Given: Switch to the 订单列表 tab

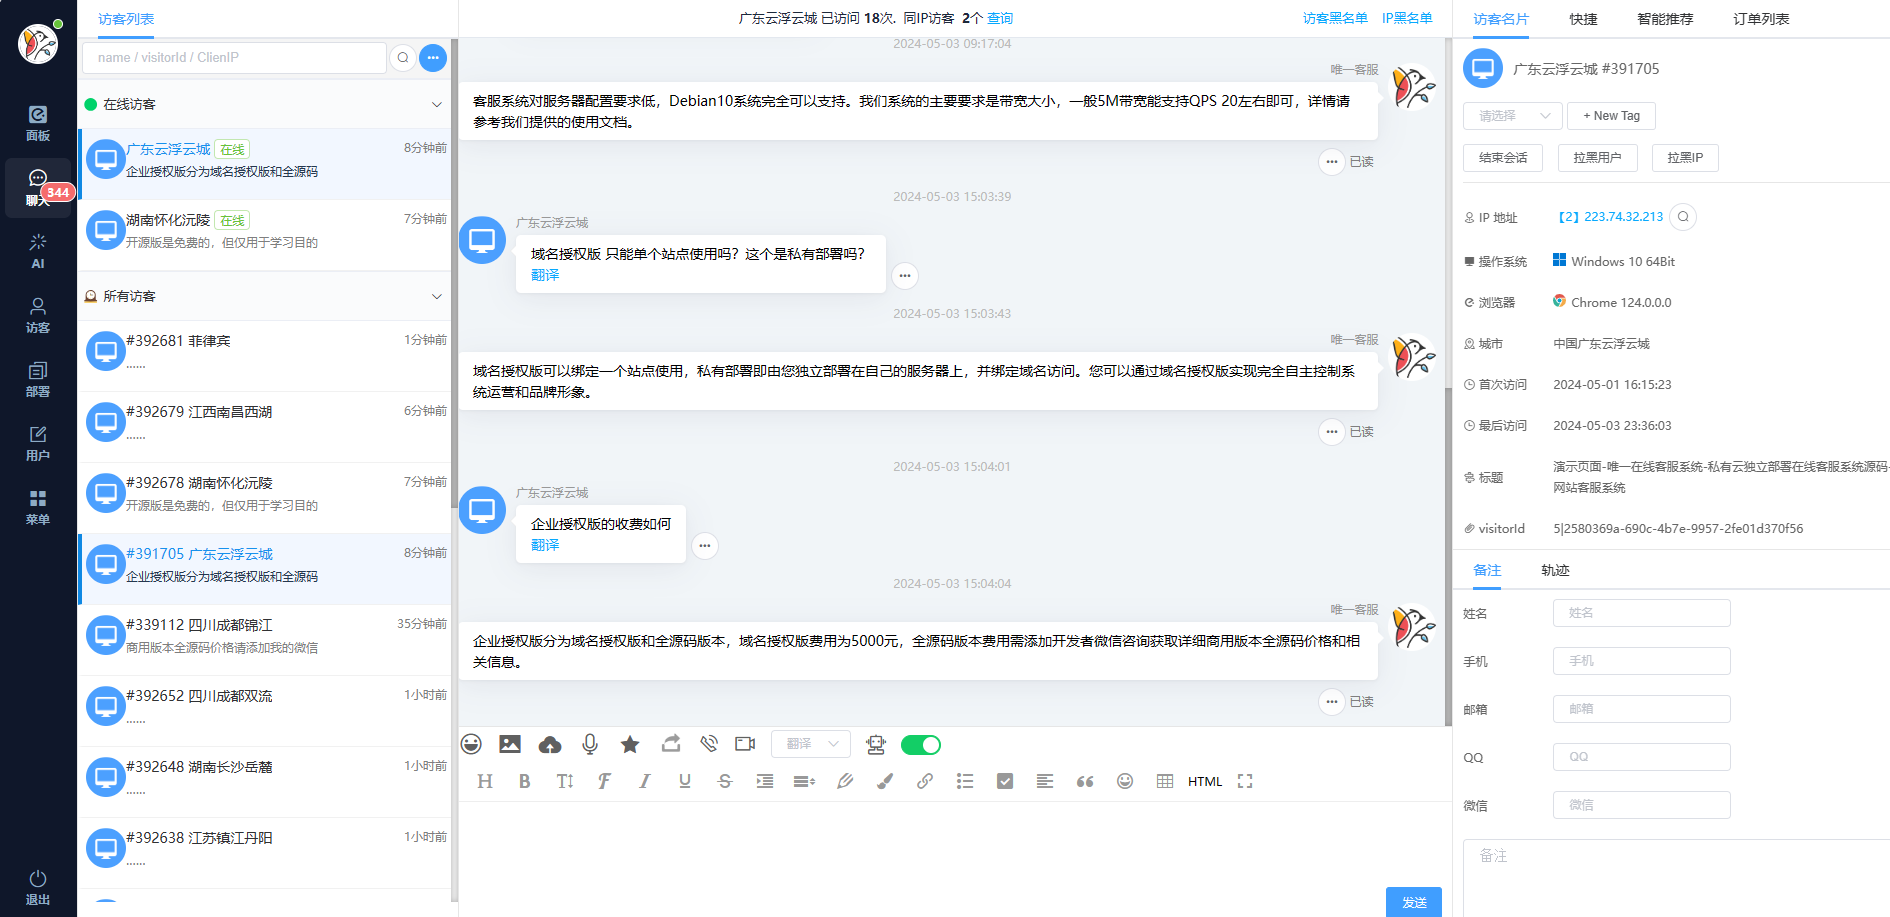Looking at the screenshot, I should [x=1761, y=19].
